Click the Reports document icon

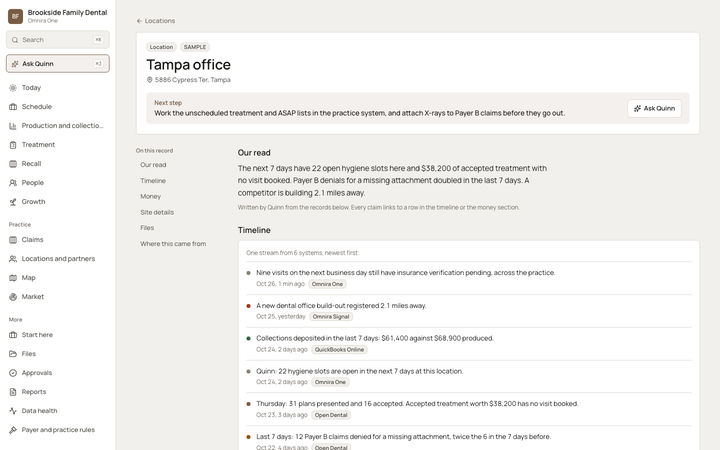coord(13,392)
